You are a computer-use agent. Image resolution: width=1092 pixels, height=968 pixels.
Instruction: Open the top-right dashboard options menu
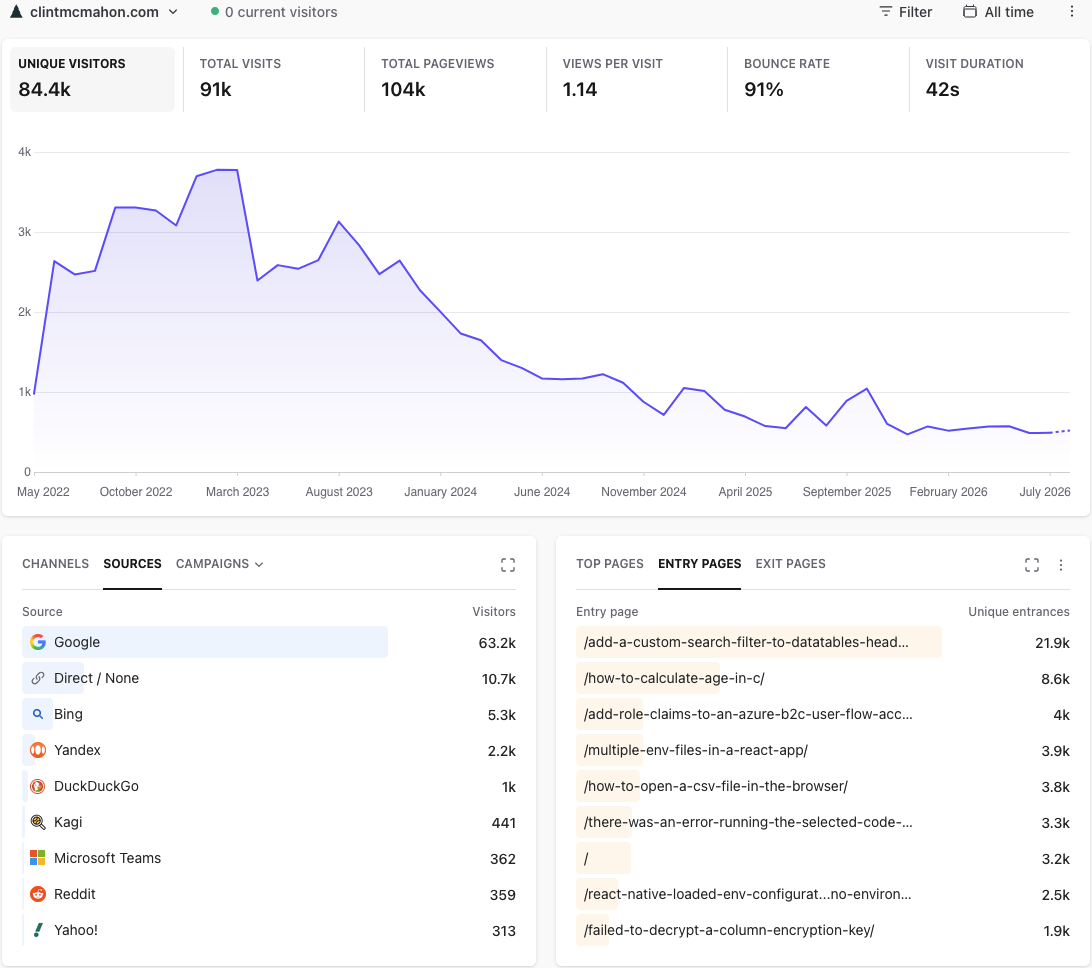1071,12
